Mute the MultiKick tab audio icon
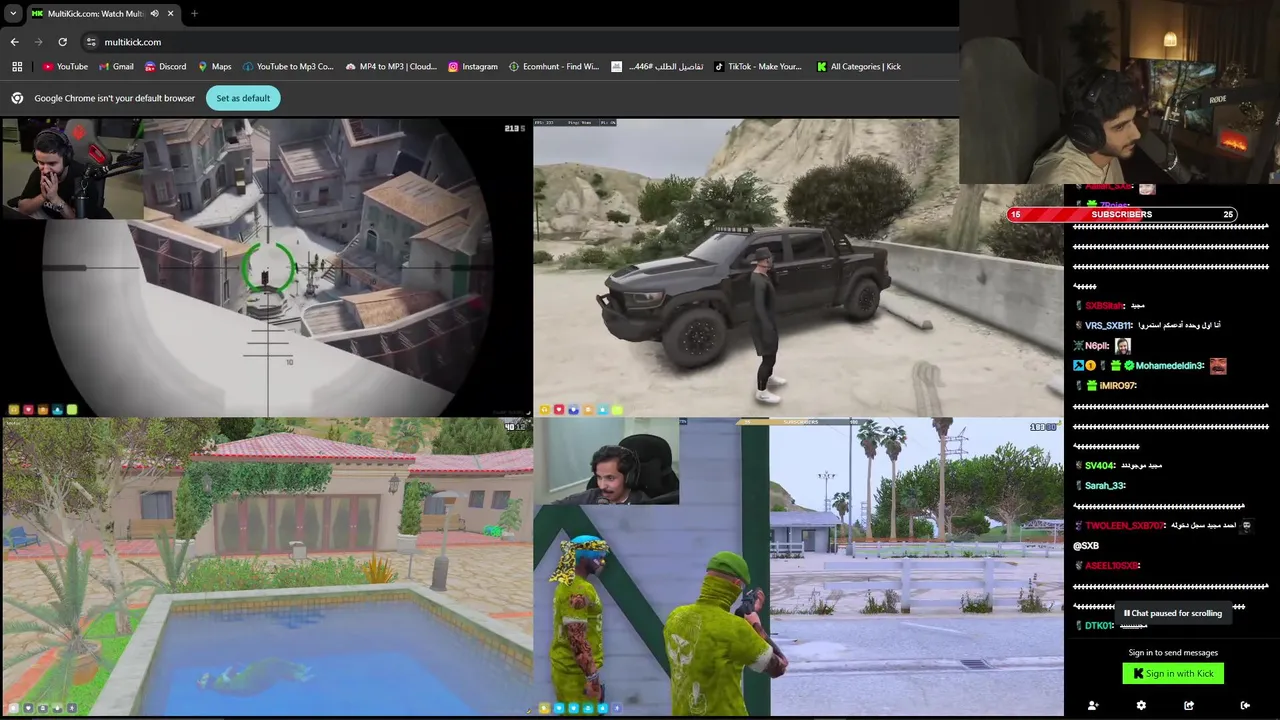 [154, 13]
